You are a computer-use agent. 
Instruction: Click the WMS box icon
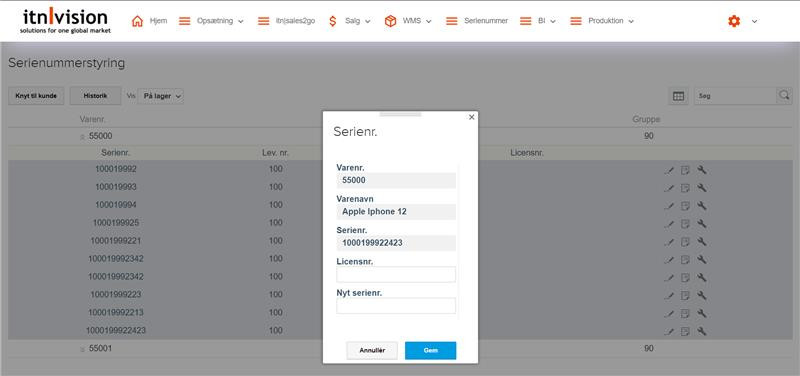tap(390, 21)
